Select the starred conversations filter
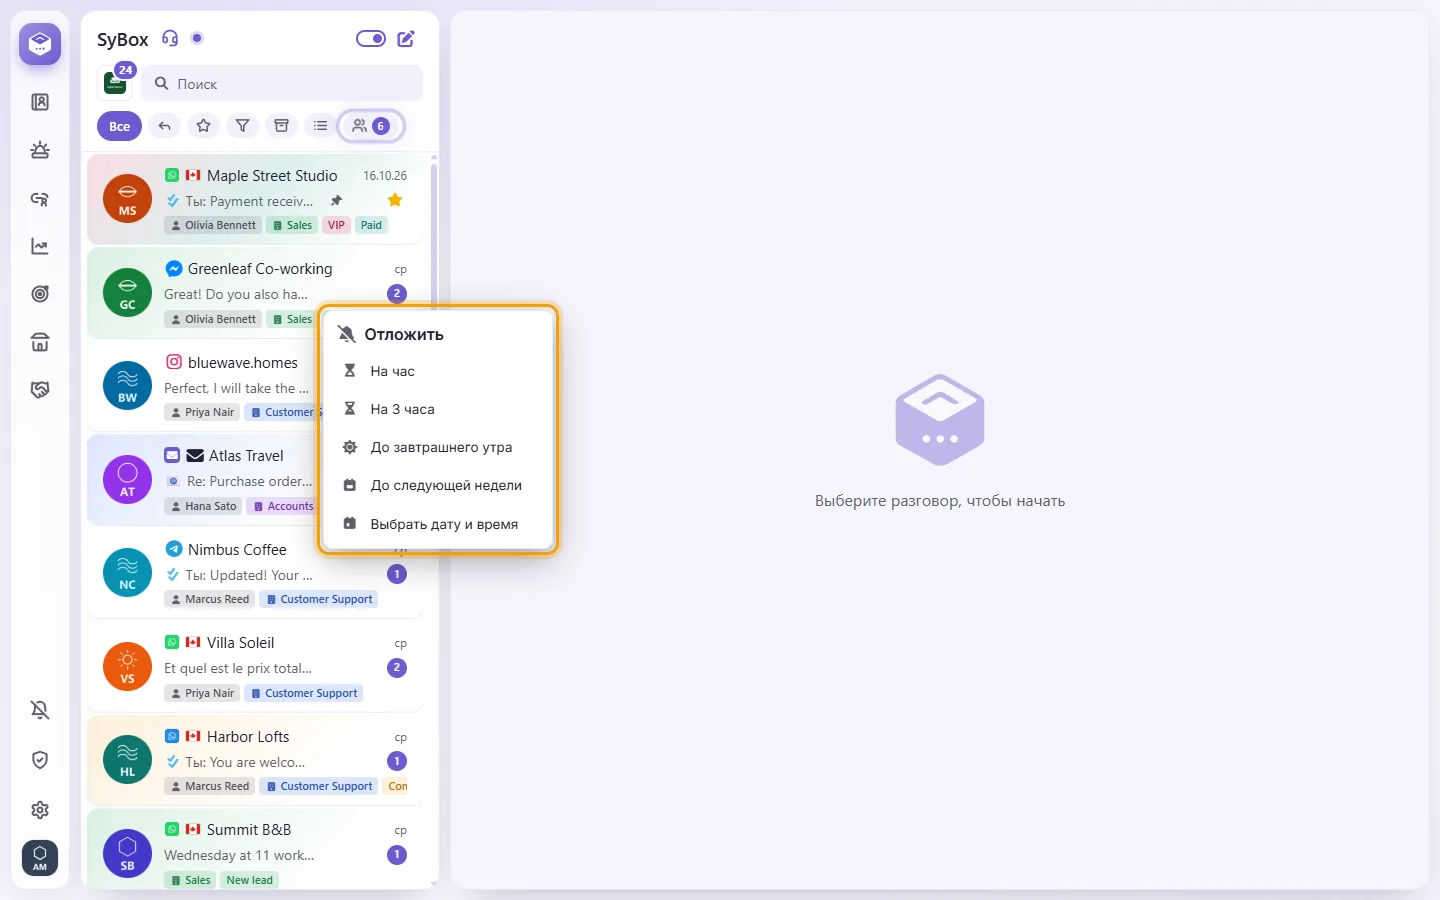 pos(204,126)
